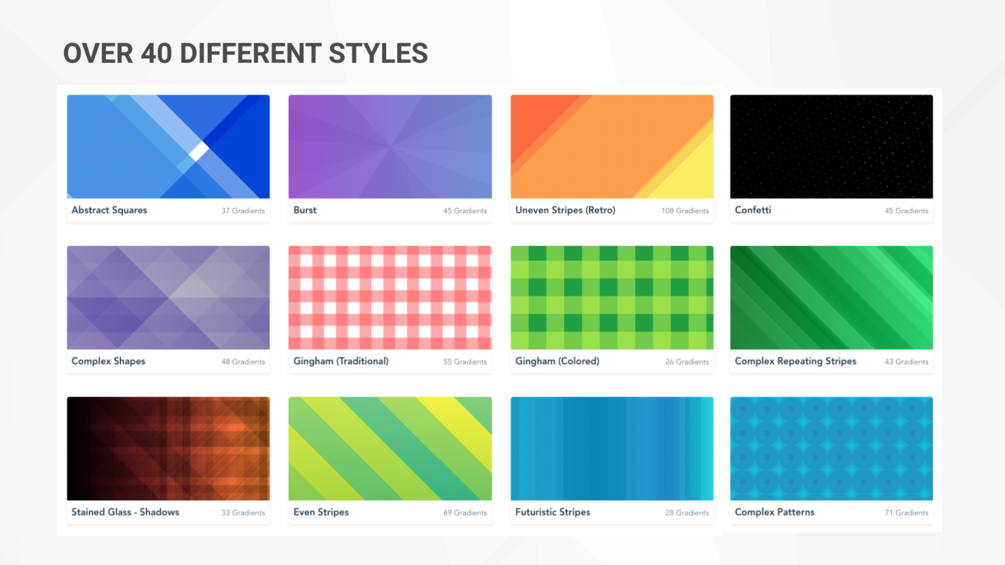Open the black Confetti style thumbnail
Viewport: 1005px width, 565px height.
(x=831, y=147)
